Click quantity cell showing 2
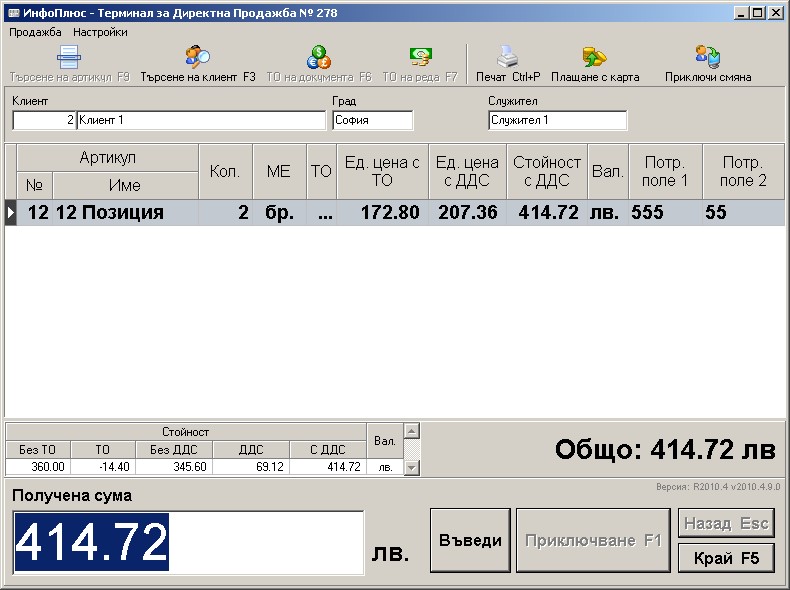Image resolution: width=790 pixels, height=590 pixels. point(225,212)
